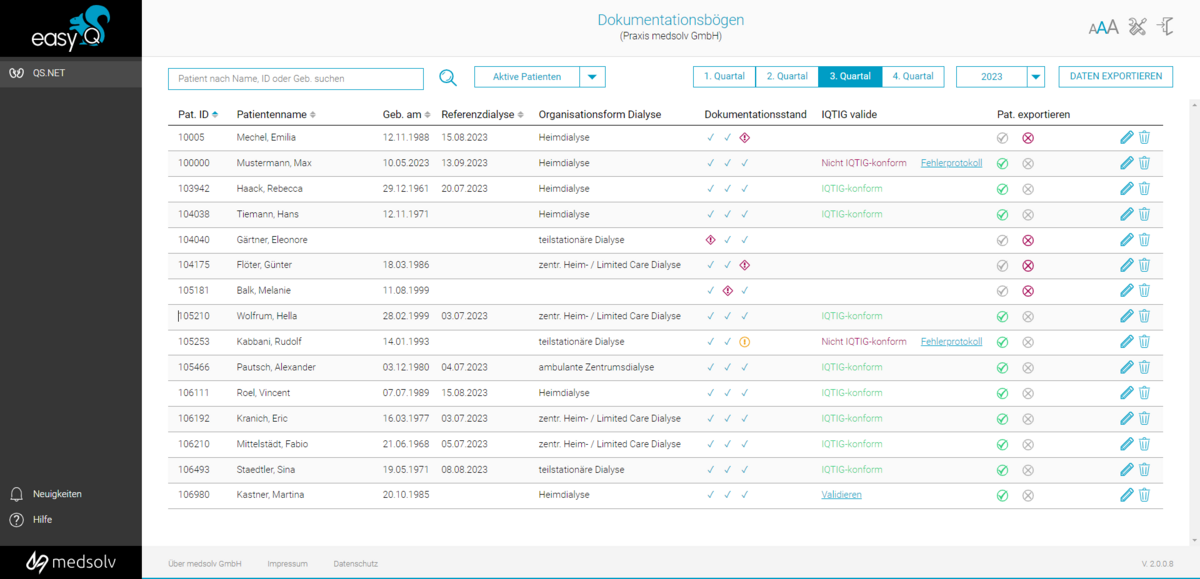Viewport: 1200px width, 579px height.
Task: Click the patient search input field
Action: pyautogui.click(x=296, y=78)
